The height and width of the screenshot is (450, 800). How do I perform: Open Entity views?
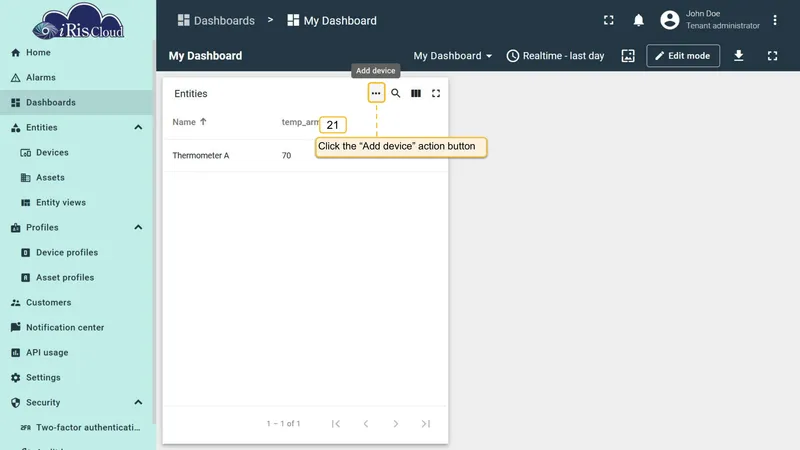click(77, 203)
